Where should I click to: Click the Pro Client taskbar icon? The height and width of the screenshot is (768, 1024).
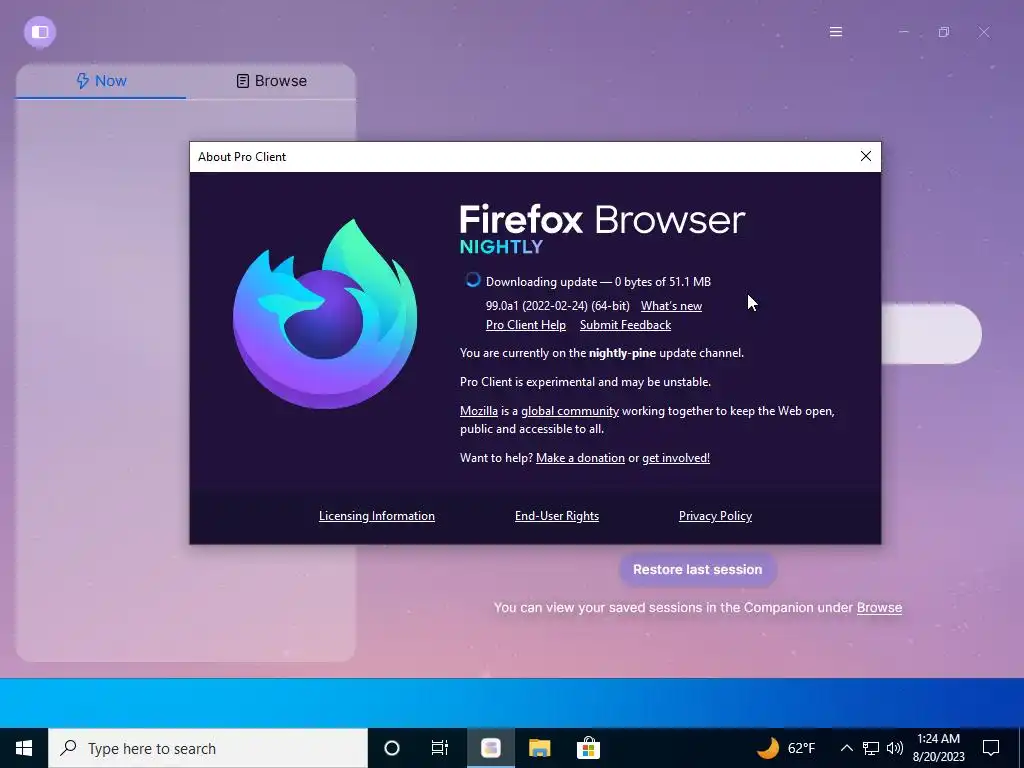(x=490, y=748)
